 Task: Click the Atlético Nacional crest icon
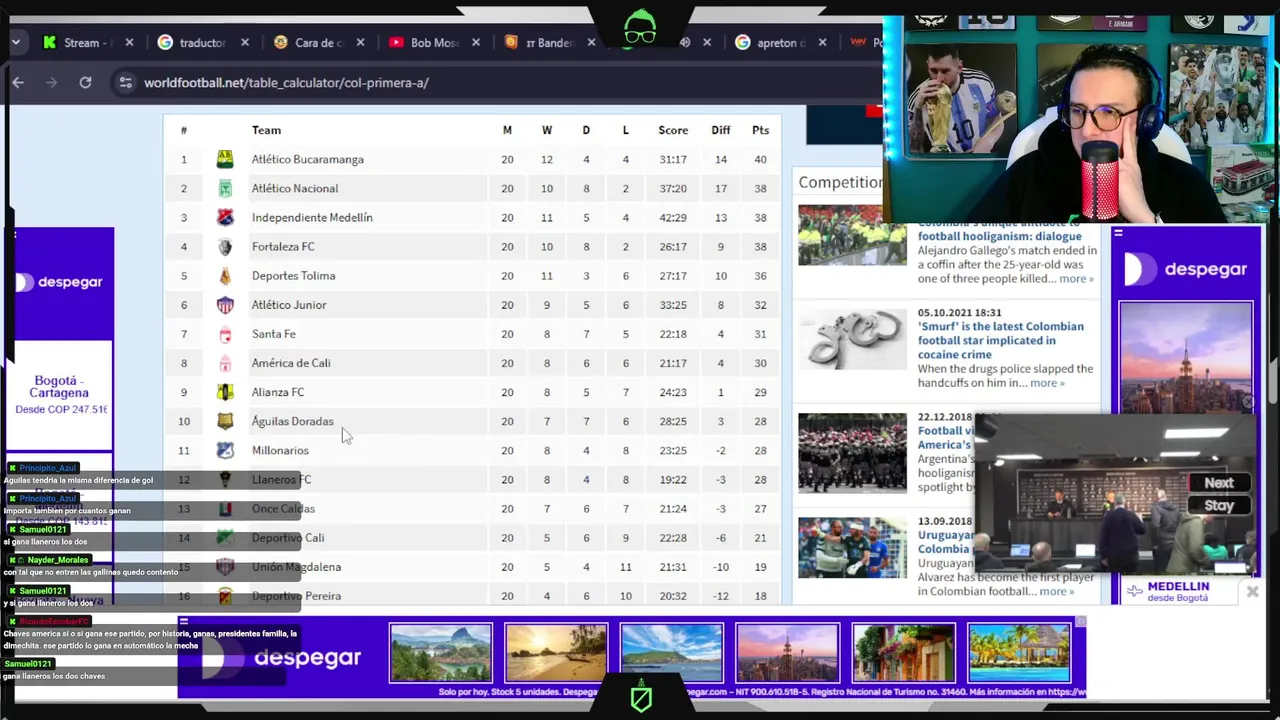(x=225, y=188)
